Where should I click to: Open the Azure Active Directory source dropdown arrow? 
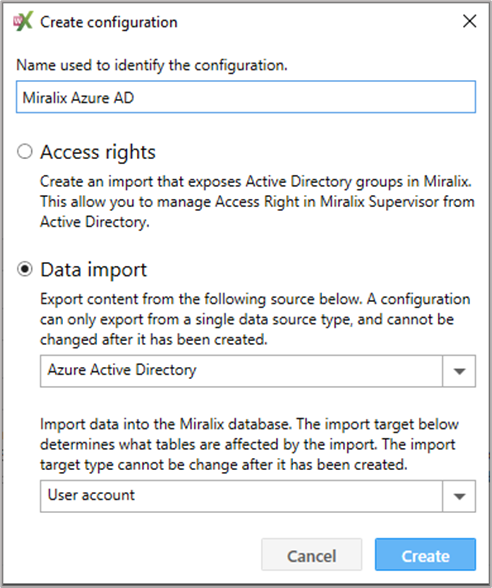coord(459,371)
